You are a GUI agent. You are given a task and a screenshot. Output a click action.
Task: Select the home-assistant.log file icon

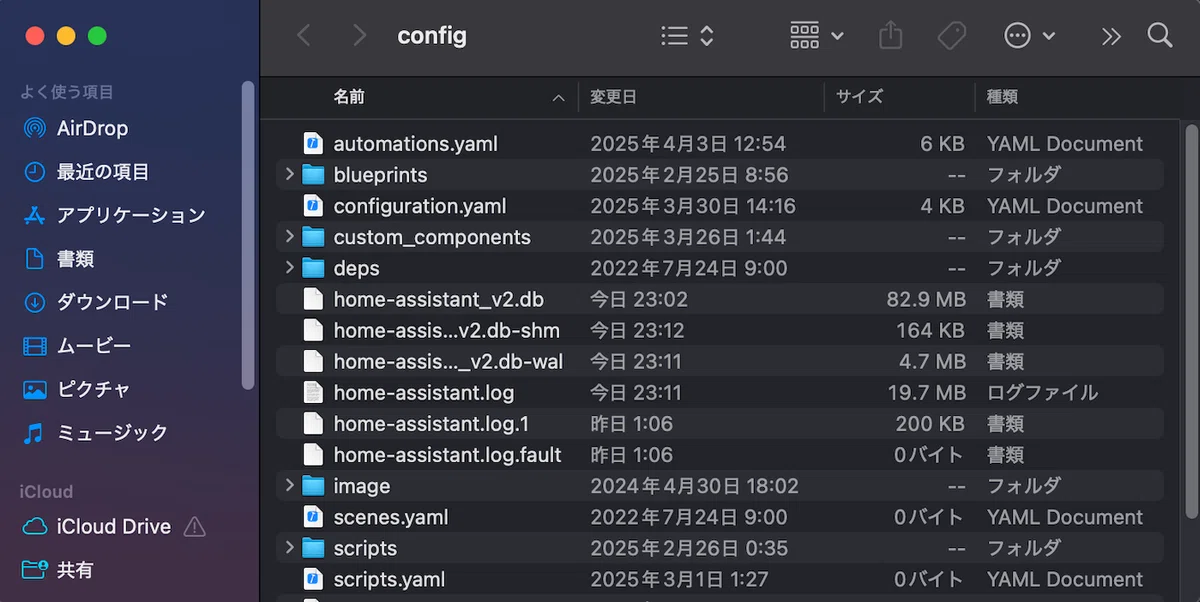tap(314, 393)
